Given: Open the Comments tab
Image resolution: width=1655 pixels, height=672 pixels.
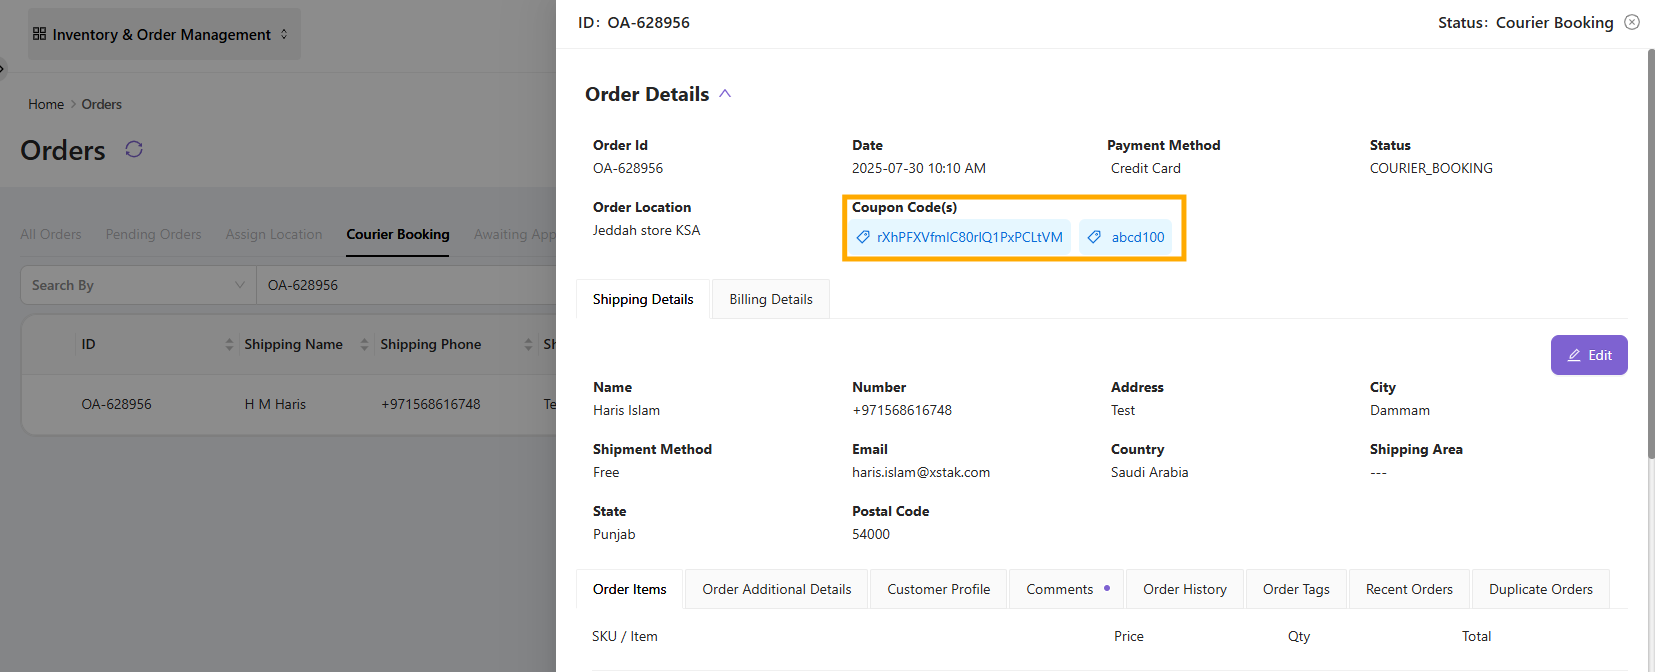Looking at the screenshot, I should click(x=1059, y=589).
